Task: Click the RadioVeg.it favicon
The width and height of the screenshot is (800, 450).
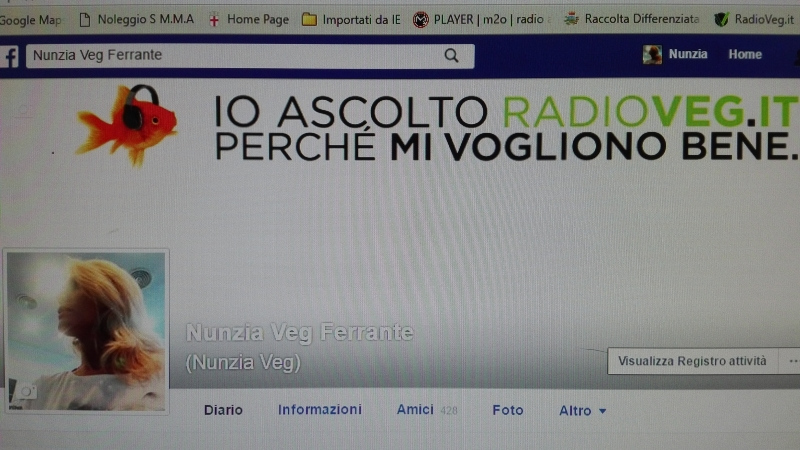Action: pyautogui.click(x=721, y=20)
